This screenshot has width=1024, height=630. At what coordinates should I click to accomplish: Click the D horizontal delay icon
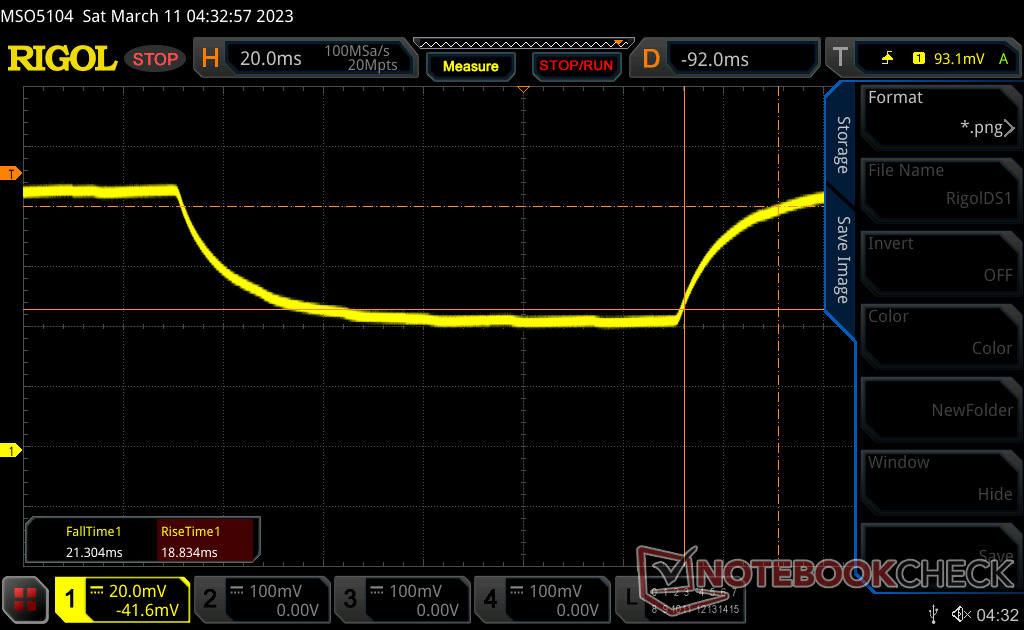[x=651, y=59]
